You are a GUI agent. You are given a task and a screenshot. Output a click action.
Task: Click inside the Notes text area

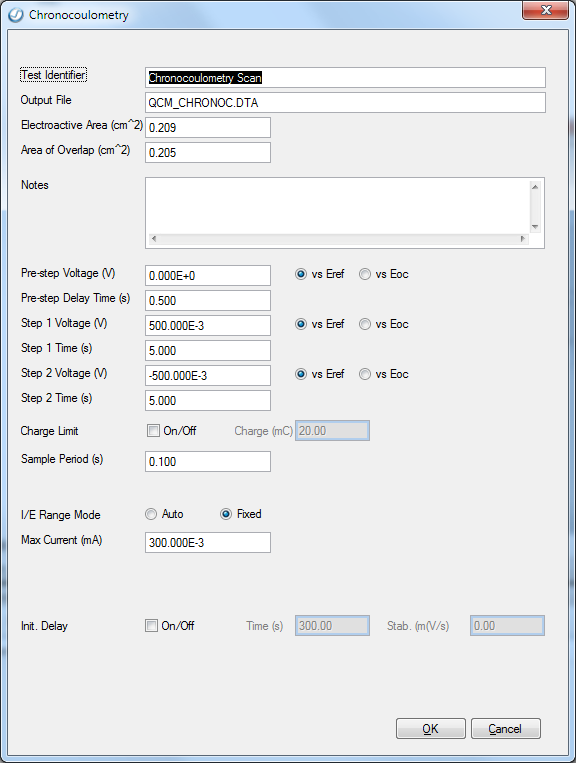(x=338, y=206)
